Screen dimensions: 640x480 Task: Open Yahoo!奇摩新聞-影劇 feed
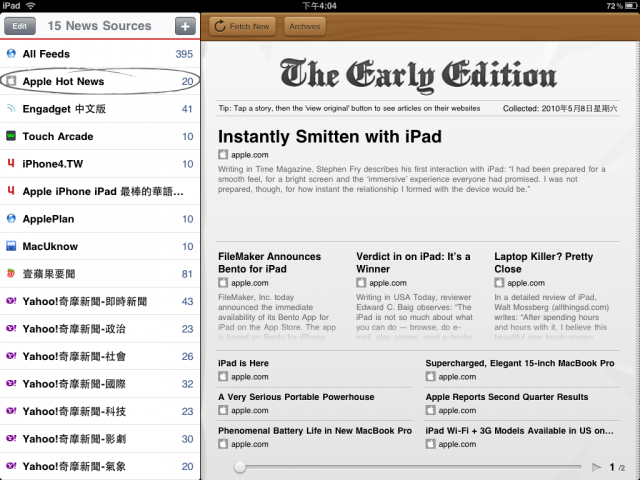(100, 439)
